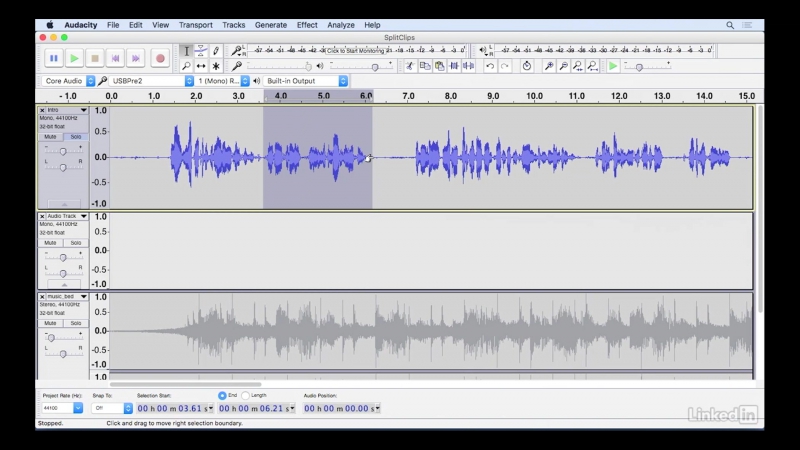
Task: Select the Length radio button
Action: [x=245, y=395]
